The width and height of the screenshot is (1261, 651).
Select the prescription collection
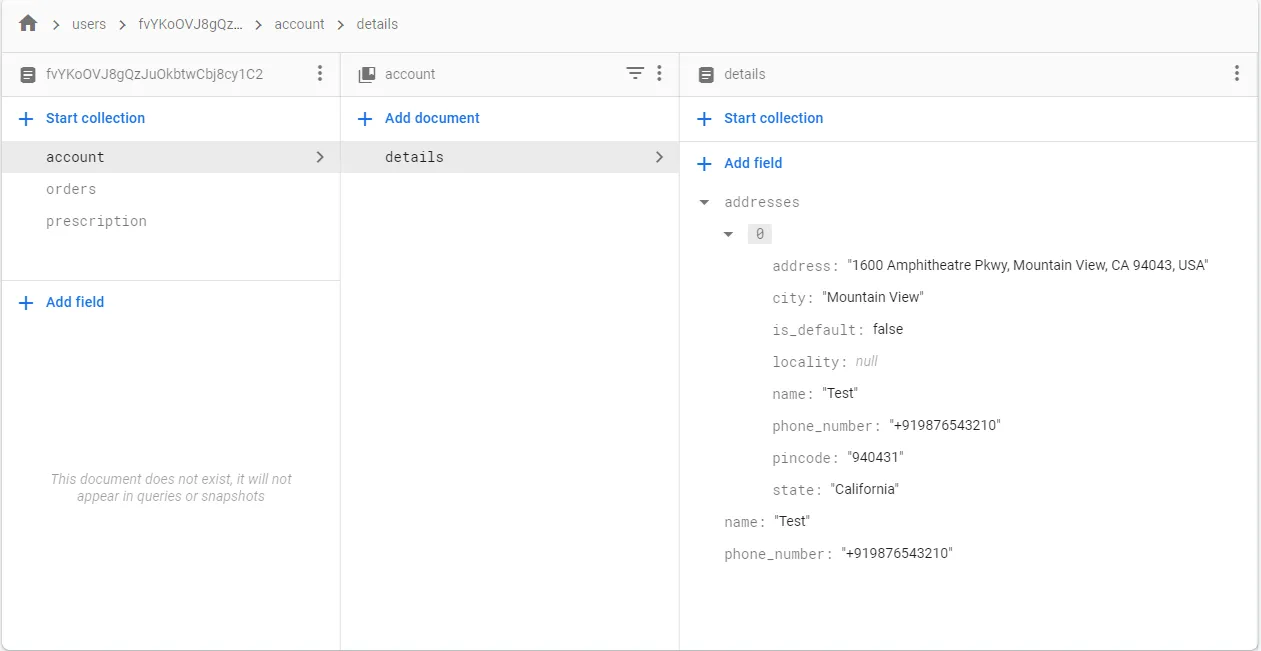coord(96,221)
